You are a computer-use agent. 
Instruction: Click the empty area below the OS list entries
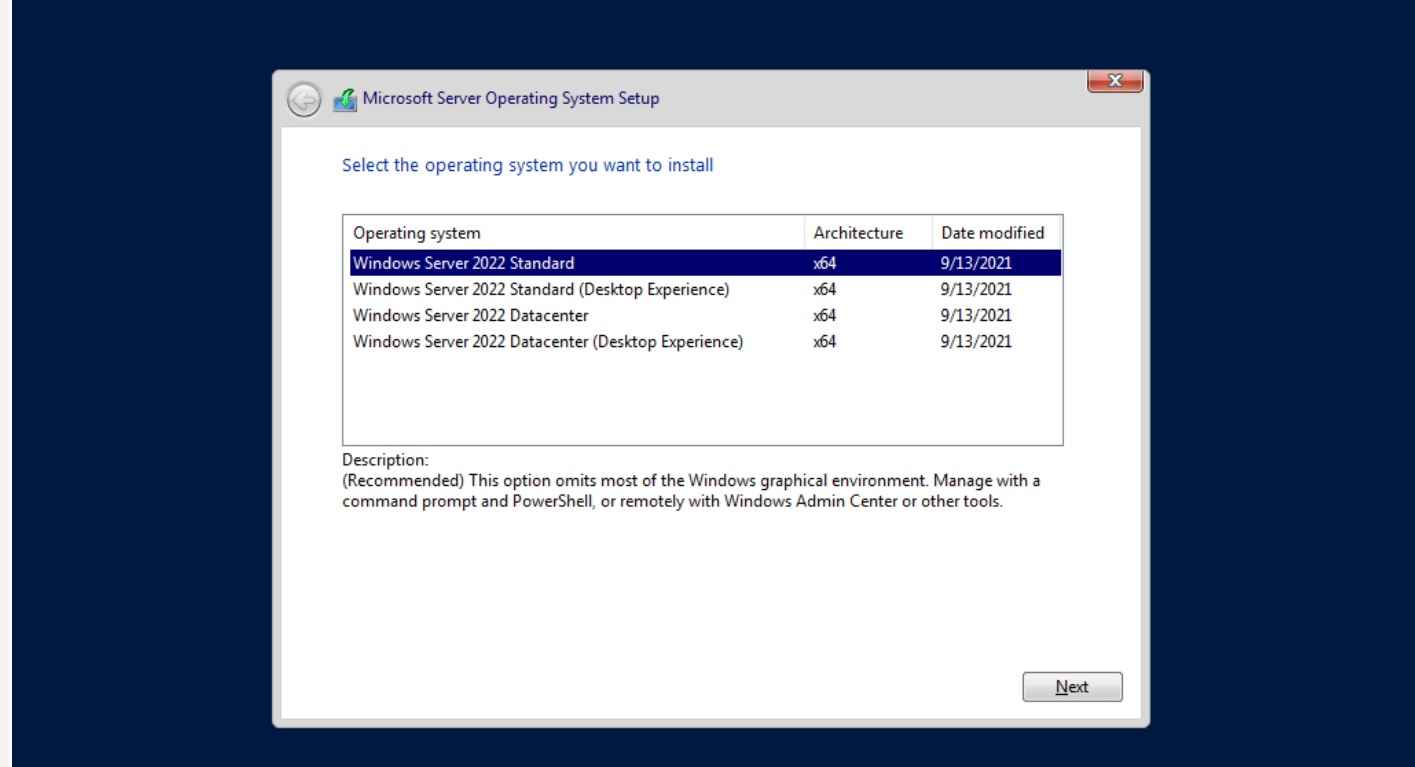700,400
